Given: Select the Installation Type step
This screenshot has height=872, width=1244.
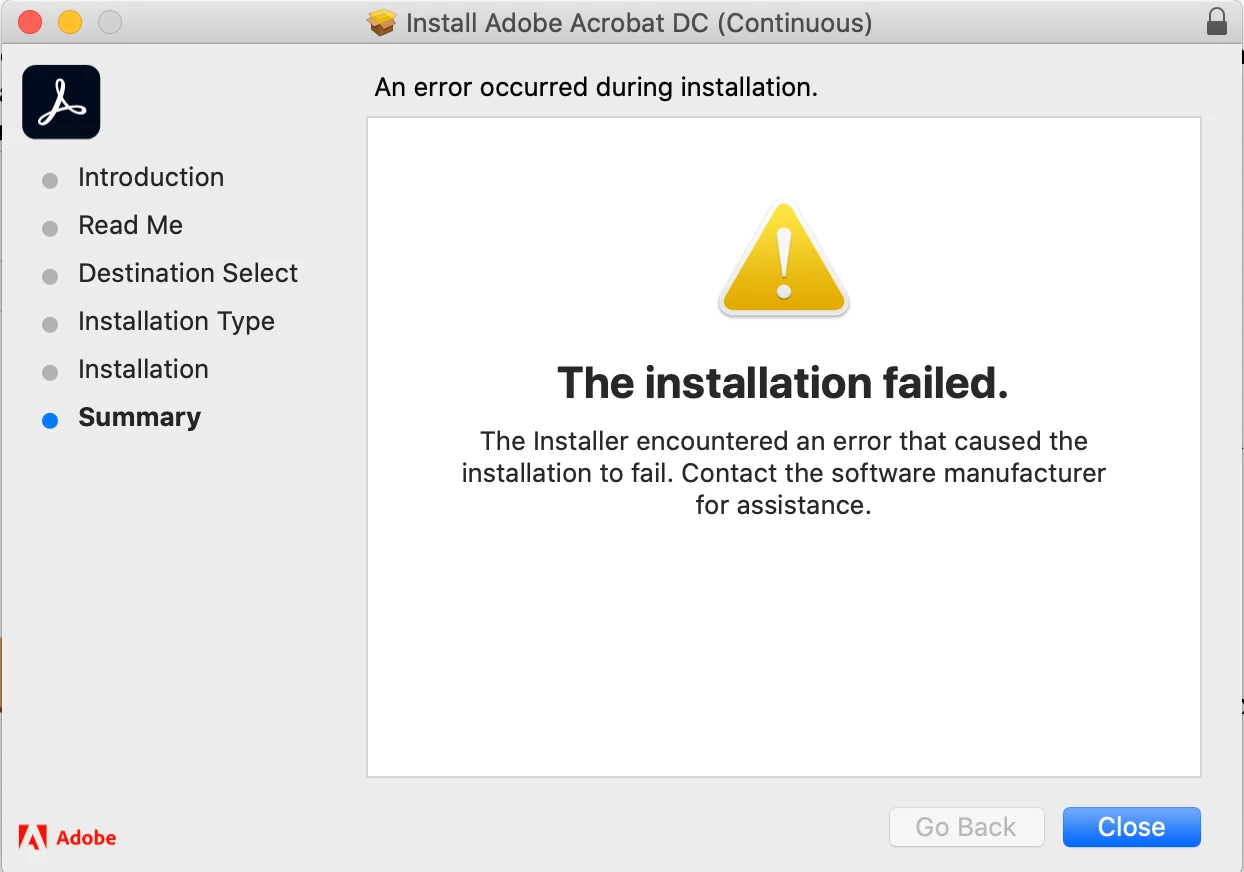Looking at the screenshot, I should [176, 321].
